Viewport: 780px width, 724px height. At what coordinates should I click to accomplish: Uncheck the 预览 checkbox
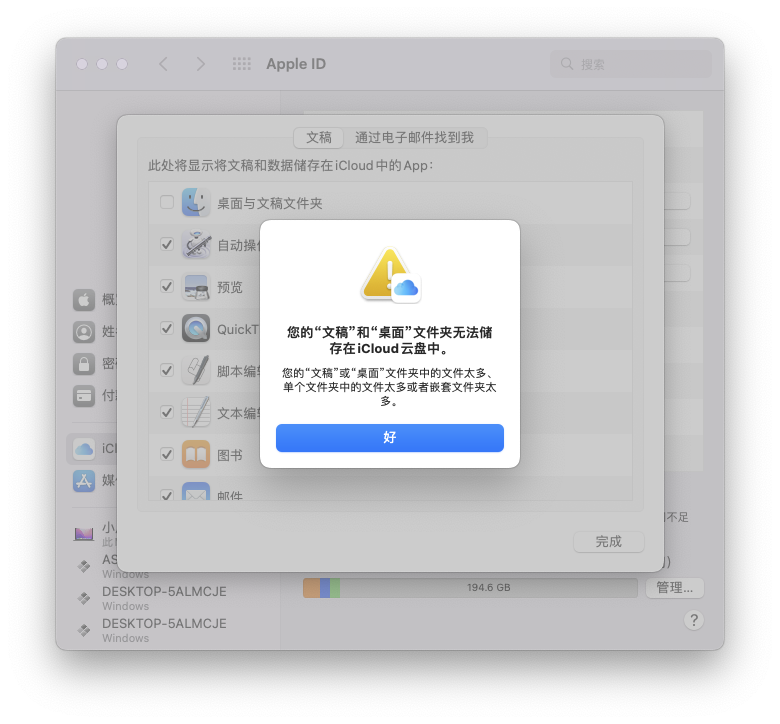tap(167, 286)
